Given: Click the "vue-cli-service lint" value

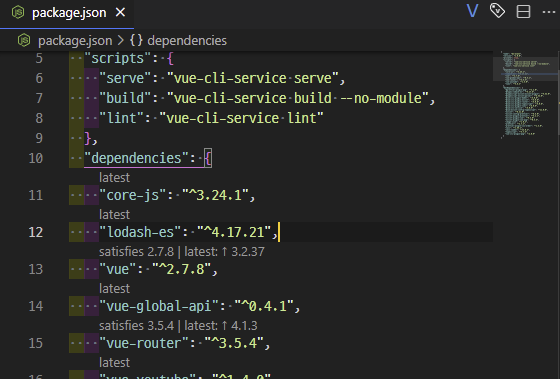Looking at the screenshot, I should pyautogui.click(x=241, y=118).
